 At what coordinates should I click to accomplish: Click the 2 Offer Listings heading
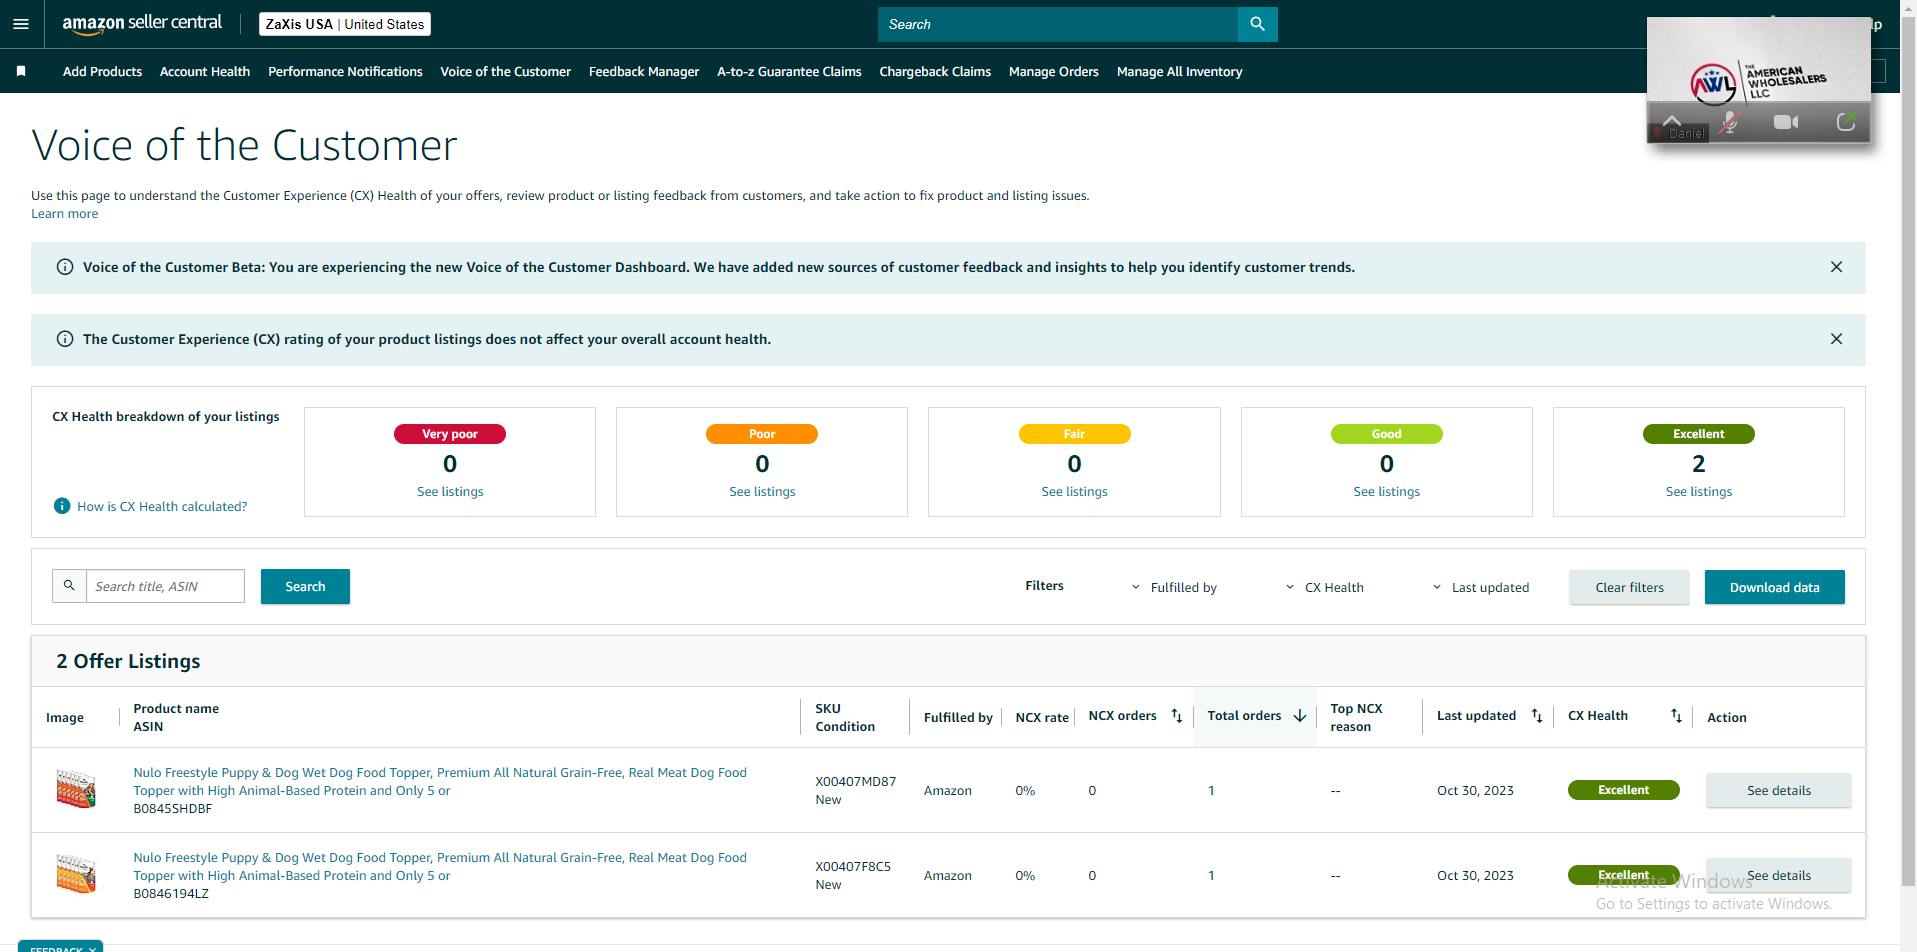click(128, 661)
